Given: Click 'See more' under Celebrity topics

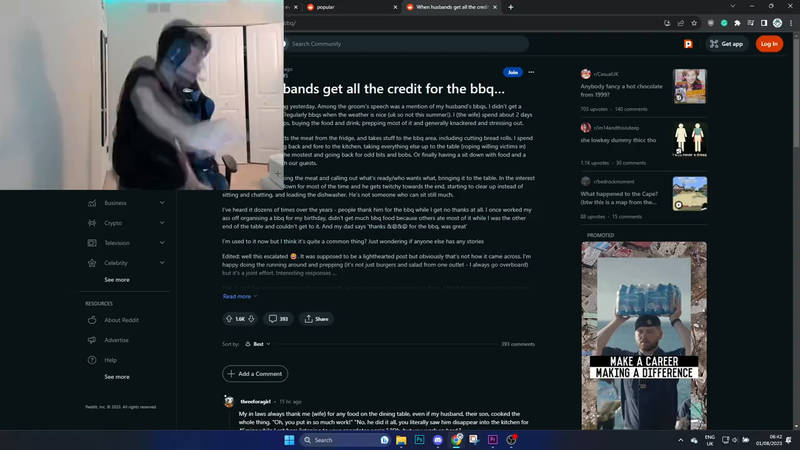Looking at the screenshot, I should [x=117, y=280].
